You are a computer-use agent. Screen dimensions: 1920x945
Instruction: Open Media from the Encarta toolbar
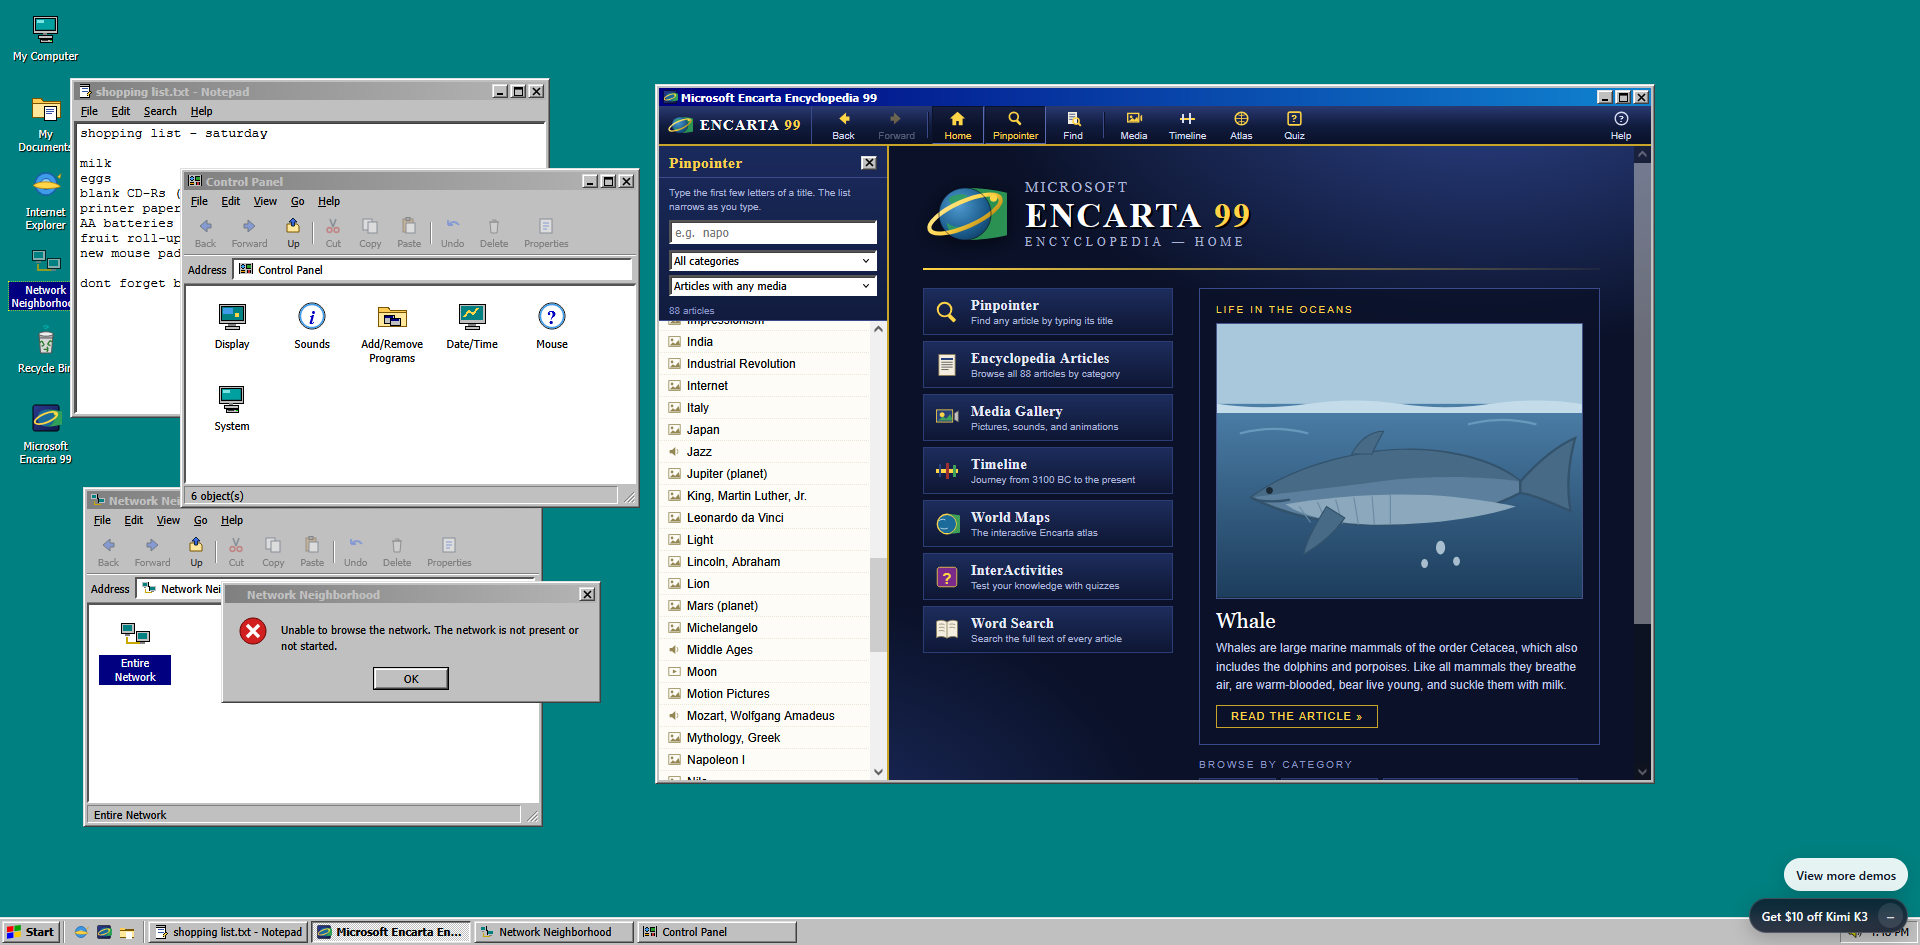[x=1134, y=126]
